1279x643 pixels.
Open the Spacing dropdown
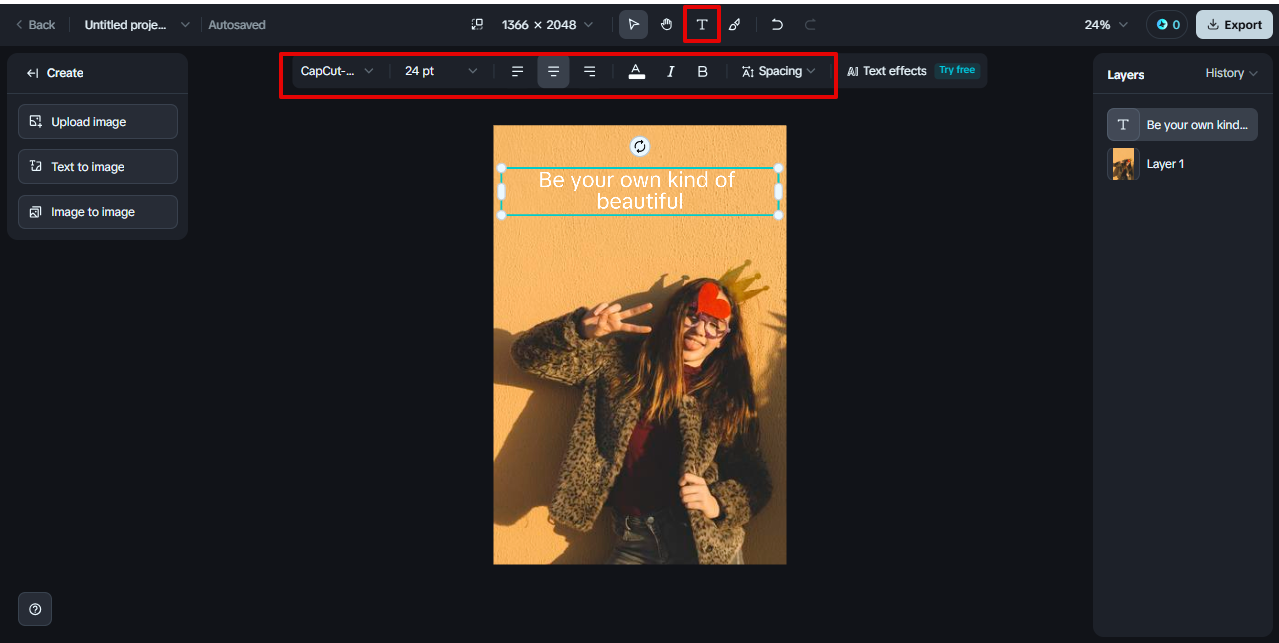coord(779,71)
